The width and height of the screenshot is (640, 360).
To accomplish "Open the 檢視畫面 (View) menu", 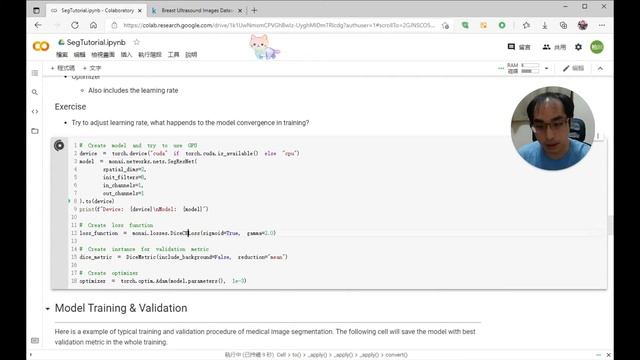I will pos(103,55).
